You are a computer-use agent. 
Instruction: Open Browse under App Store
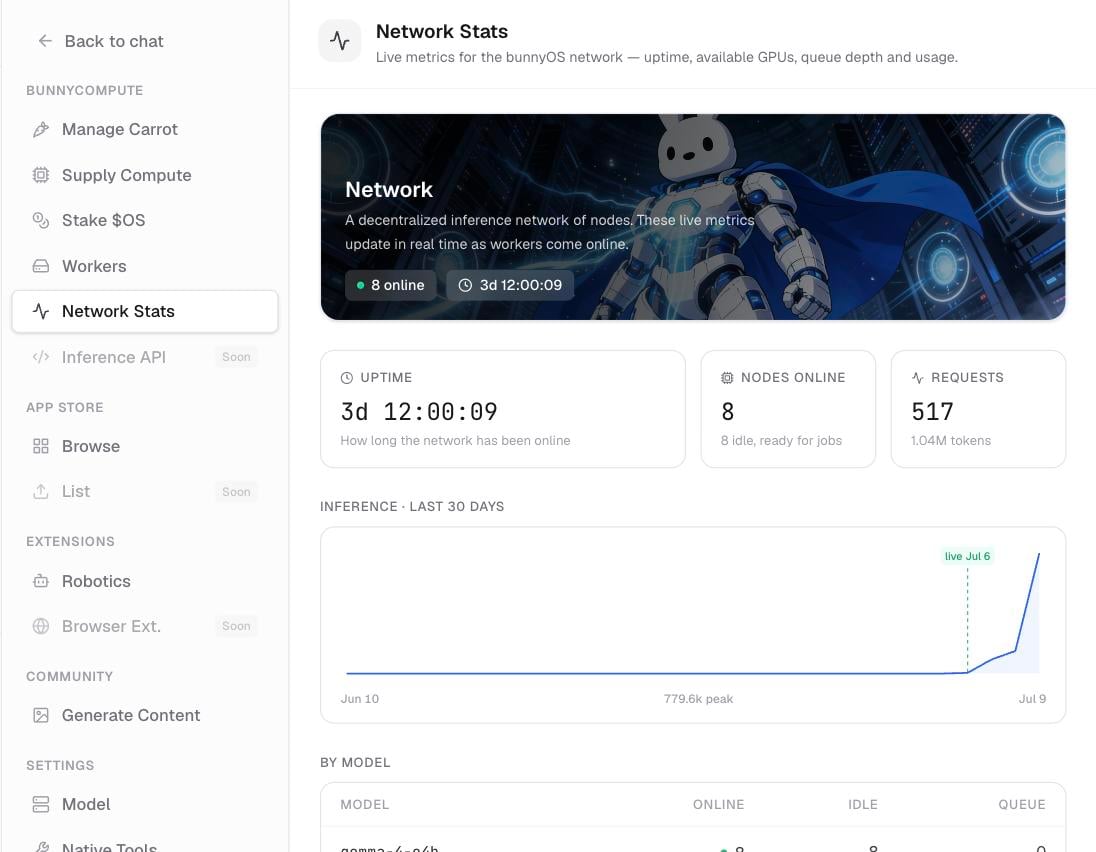click(145, 446)
